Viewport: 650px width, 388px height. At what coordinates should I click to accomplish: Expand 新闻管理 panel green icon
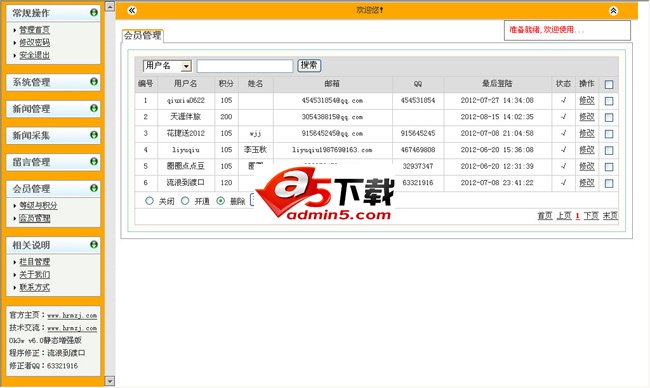pyautogui.click(x=94, y=108)
